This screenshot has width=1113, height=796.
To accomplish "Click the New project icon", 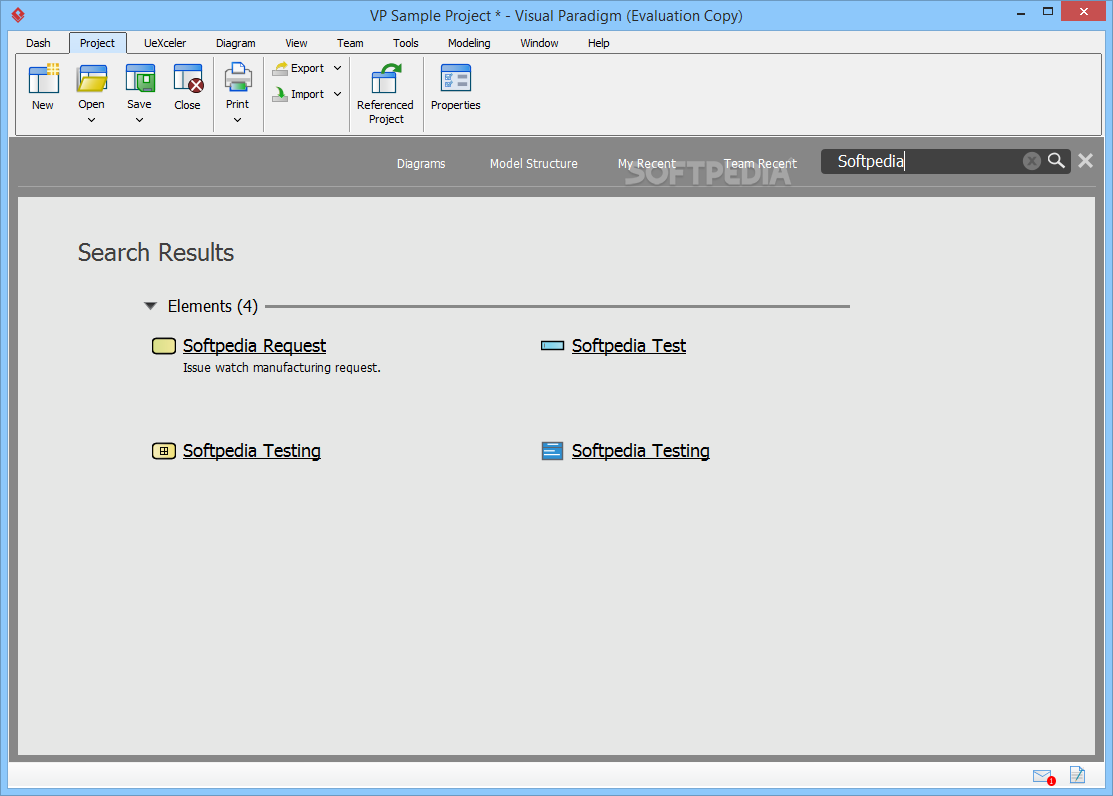I will [43, 78].
